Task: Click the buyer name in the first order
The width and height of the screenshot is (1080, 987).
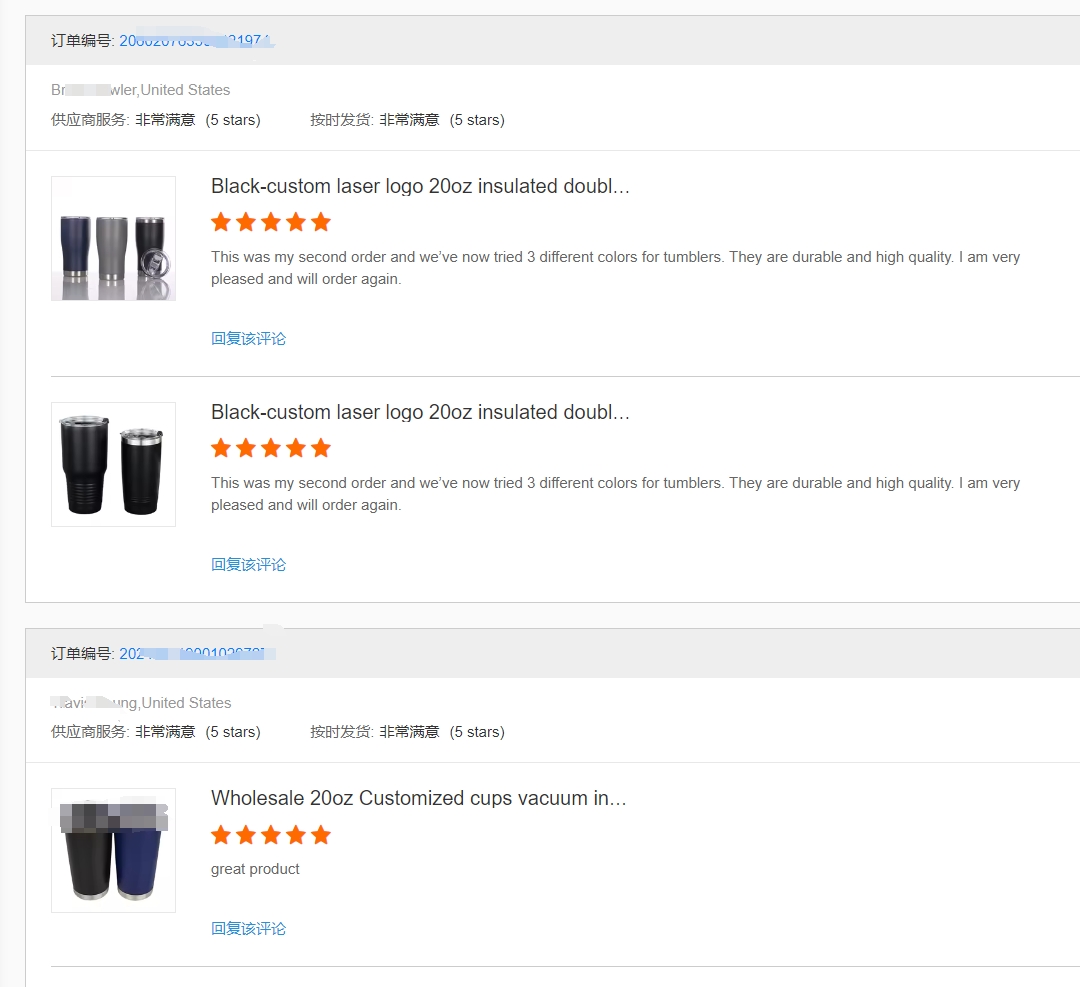Action: pos(141,90)
